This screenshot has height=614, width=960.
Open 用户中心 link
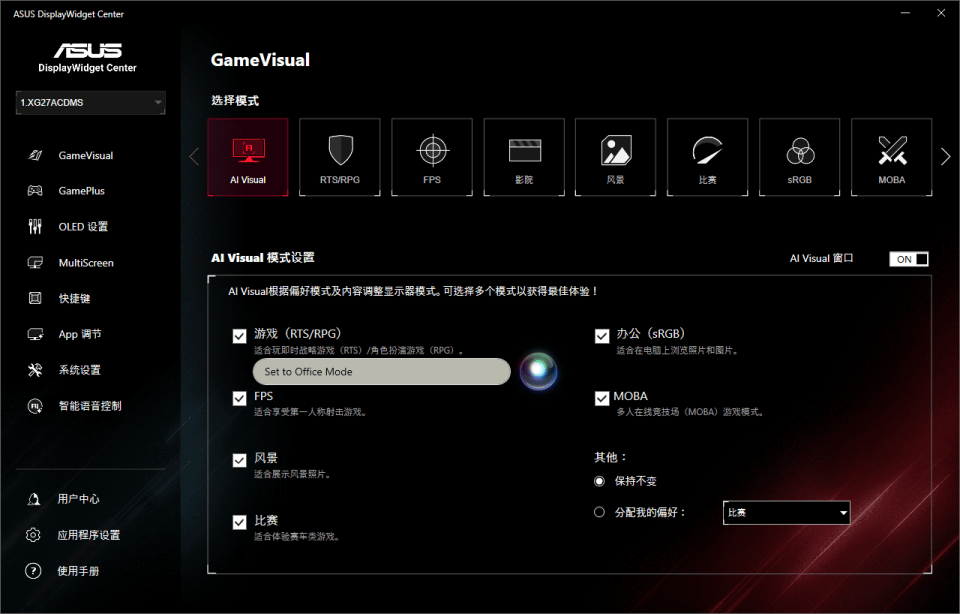(x=78, y=500)
